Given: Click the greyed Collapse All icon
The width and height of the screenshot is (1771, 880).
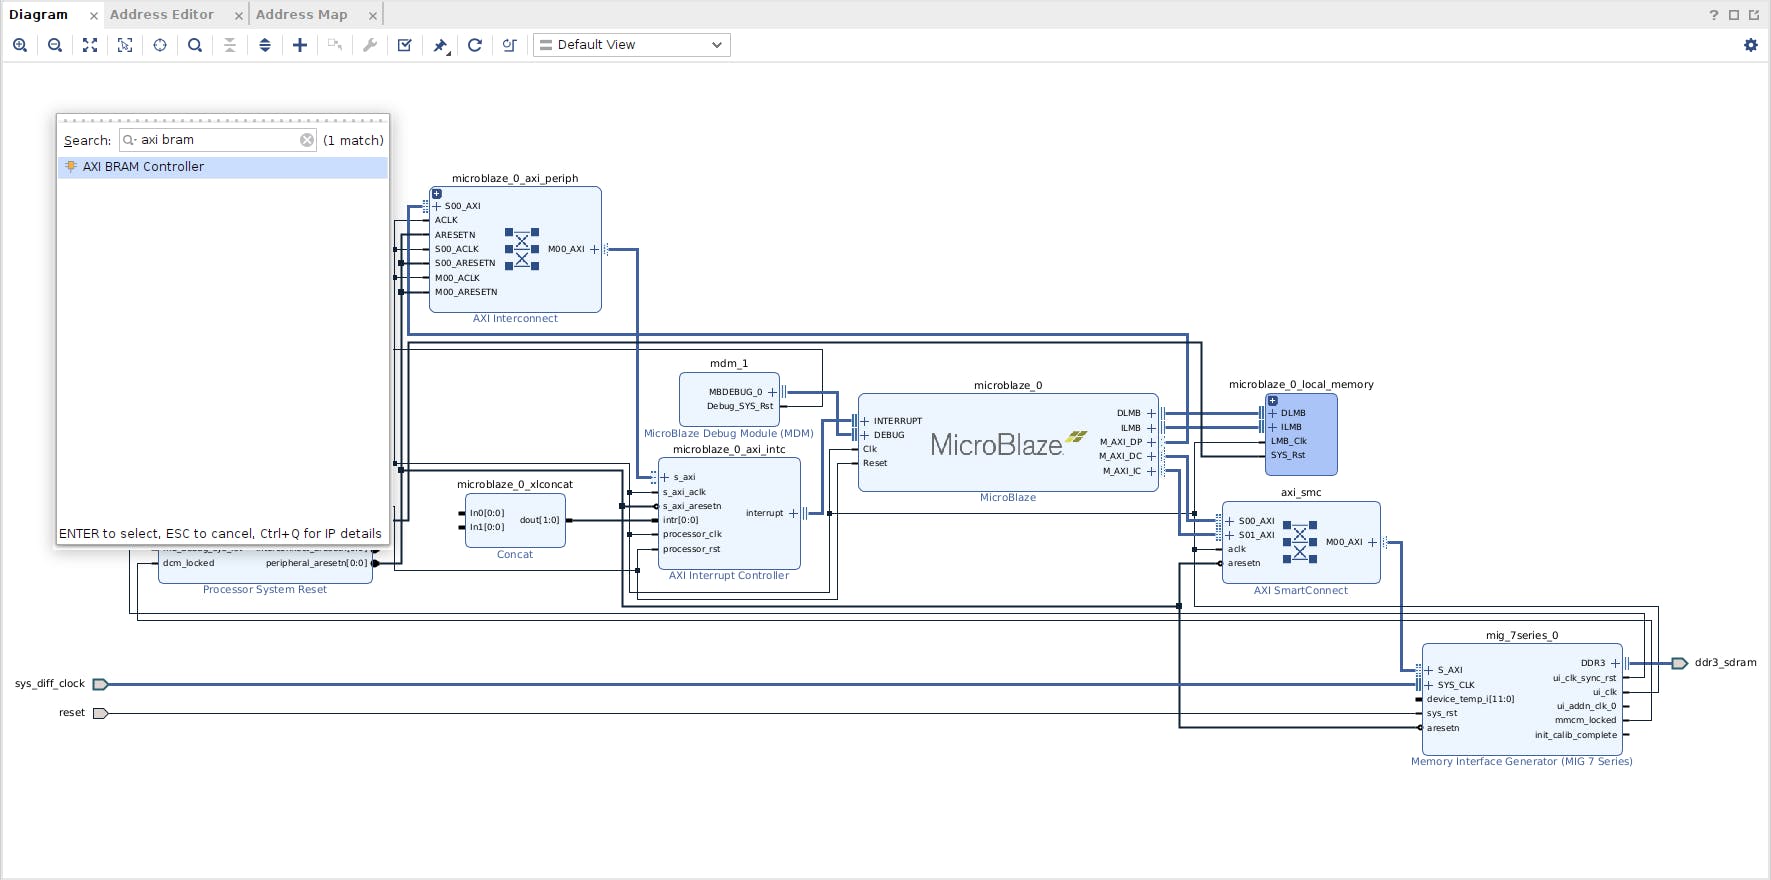Looking at the screenshot, I should [x=230, y=45].
